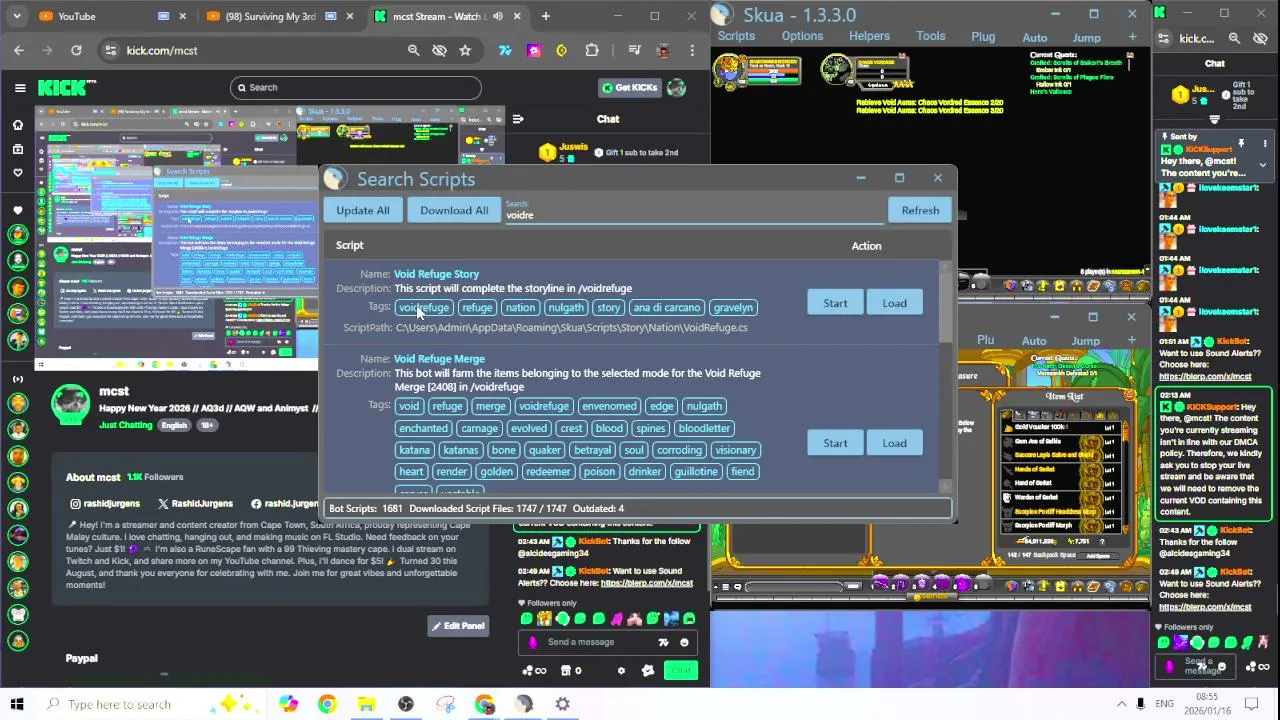Open the Chrome extensions puzzle icon
1280x720 pixels.
tap(592, 50)
